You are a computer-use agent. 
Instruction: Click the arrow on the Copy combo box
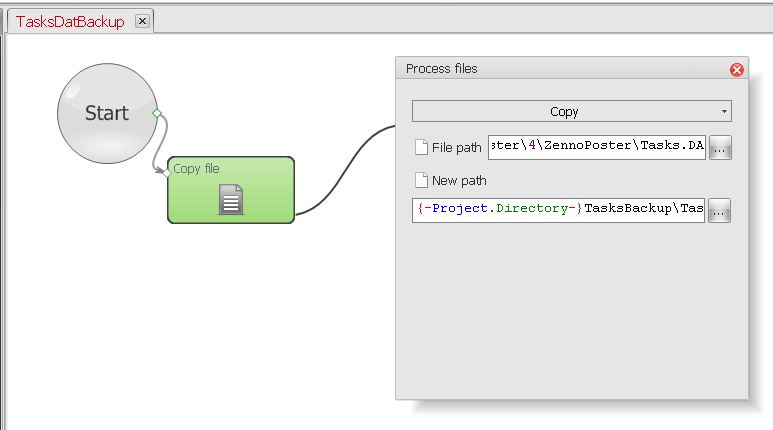pyautogui.click(x=724, y=111)
